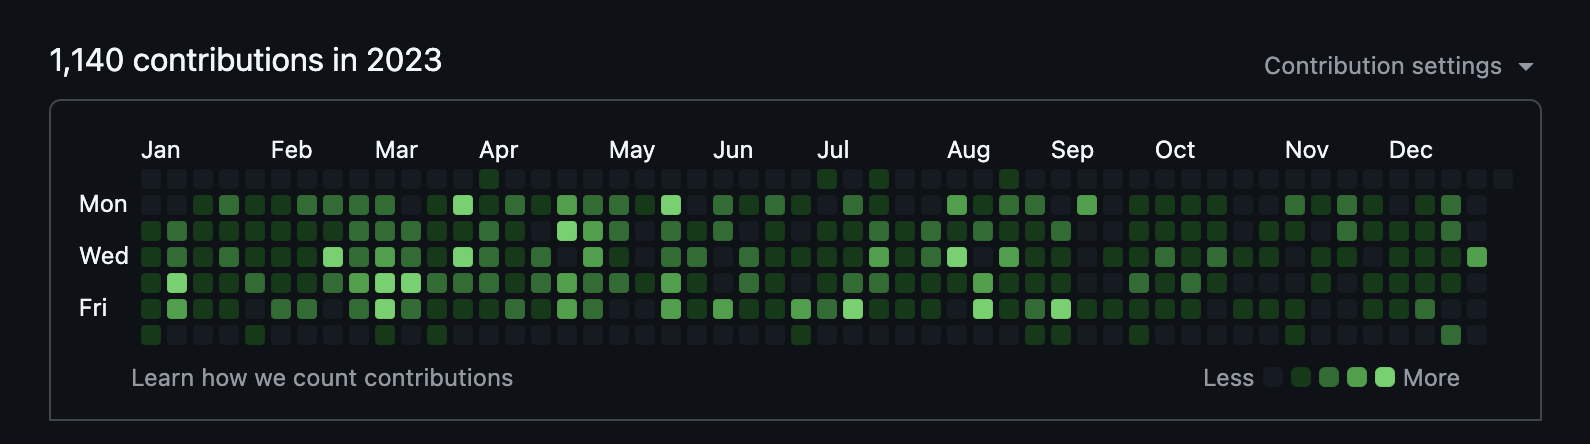Click the brightest Wednesday cell in late February
1590x444 pixels.
333,257
